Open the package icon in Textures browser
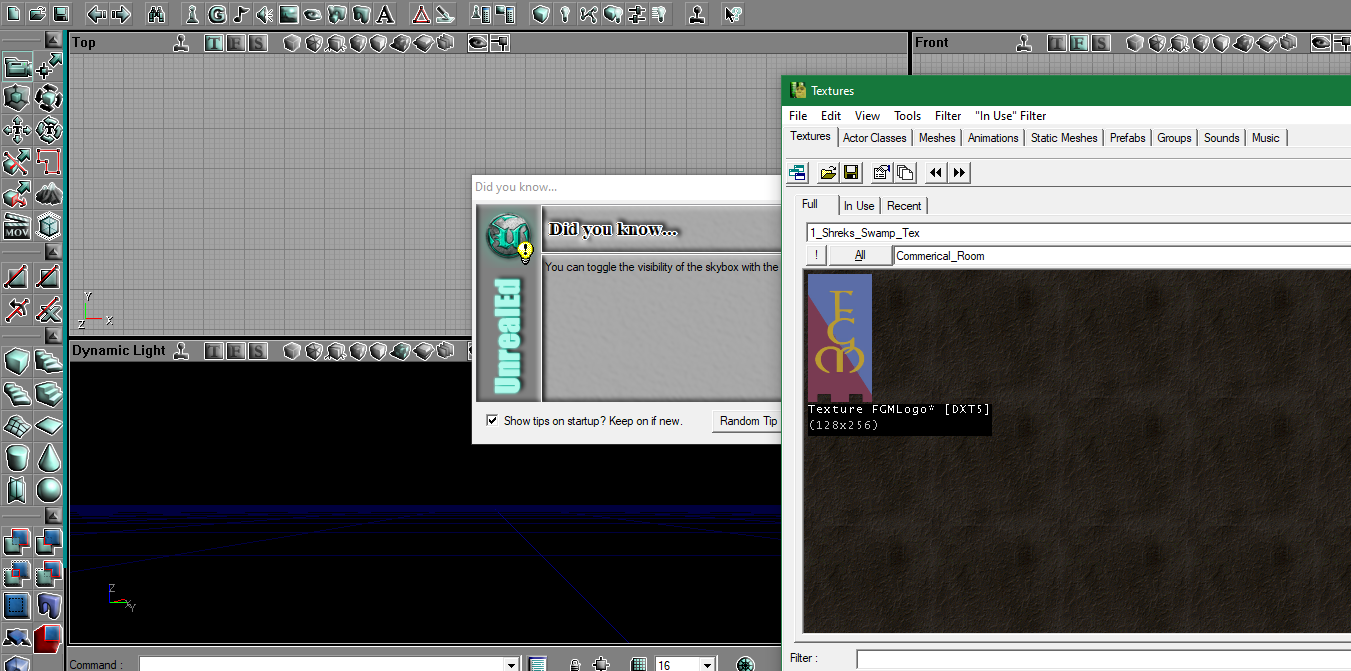 tap(827, 173)
